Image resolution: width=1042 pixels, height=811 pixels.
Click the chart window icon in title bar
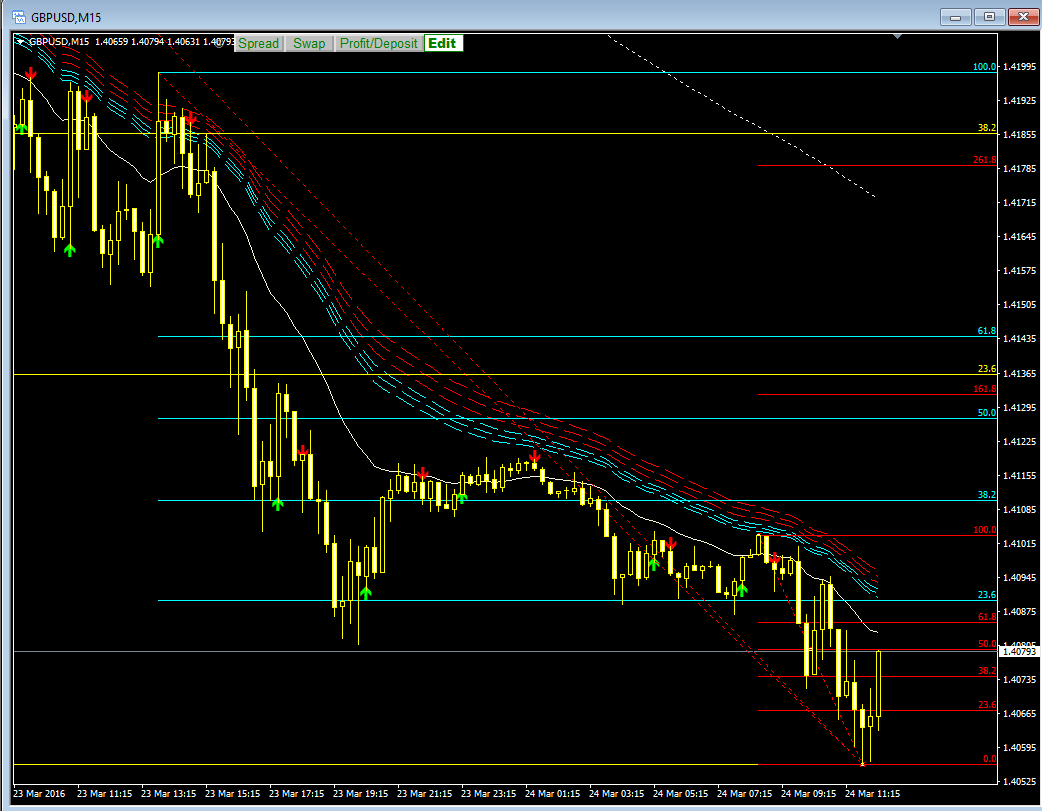tap(19, 17)
